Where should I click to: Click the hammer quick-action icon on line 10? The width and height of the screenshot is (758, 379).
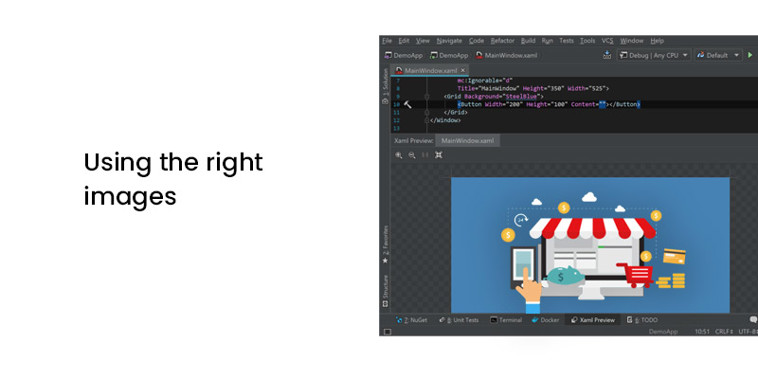point(408,104)
